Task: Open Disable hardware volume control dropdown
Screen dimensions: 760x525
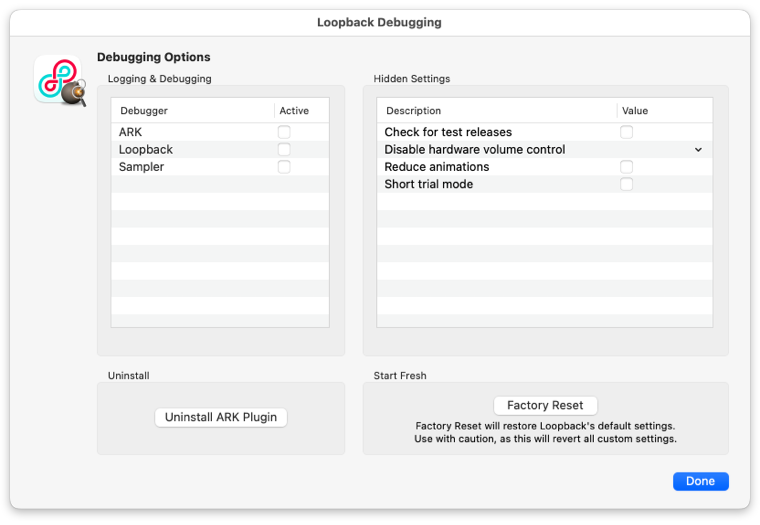Action: pos(698,149)
